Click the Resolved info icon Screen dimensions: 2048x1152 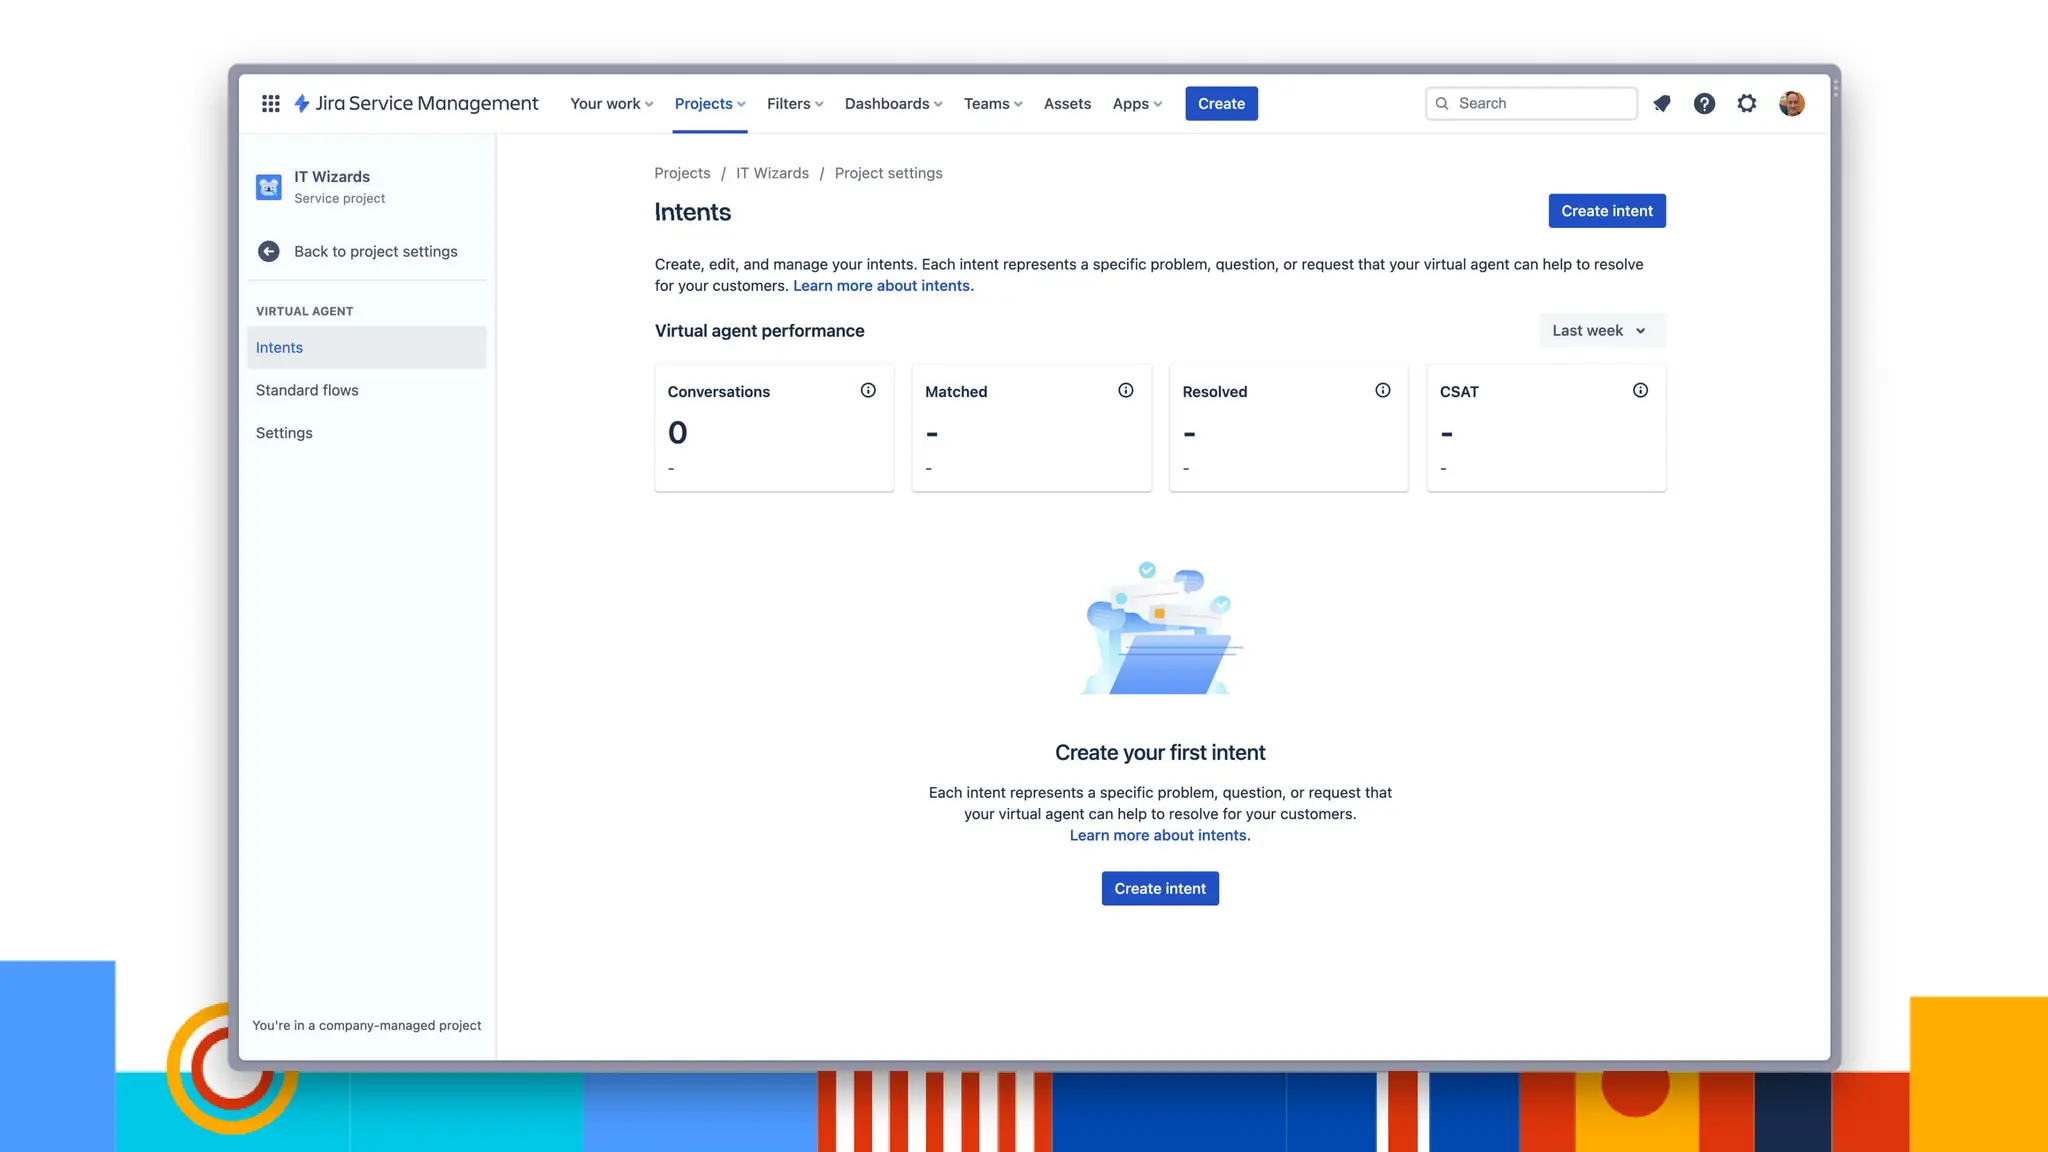1383,391
